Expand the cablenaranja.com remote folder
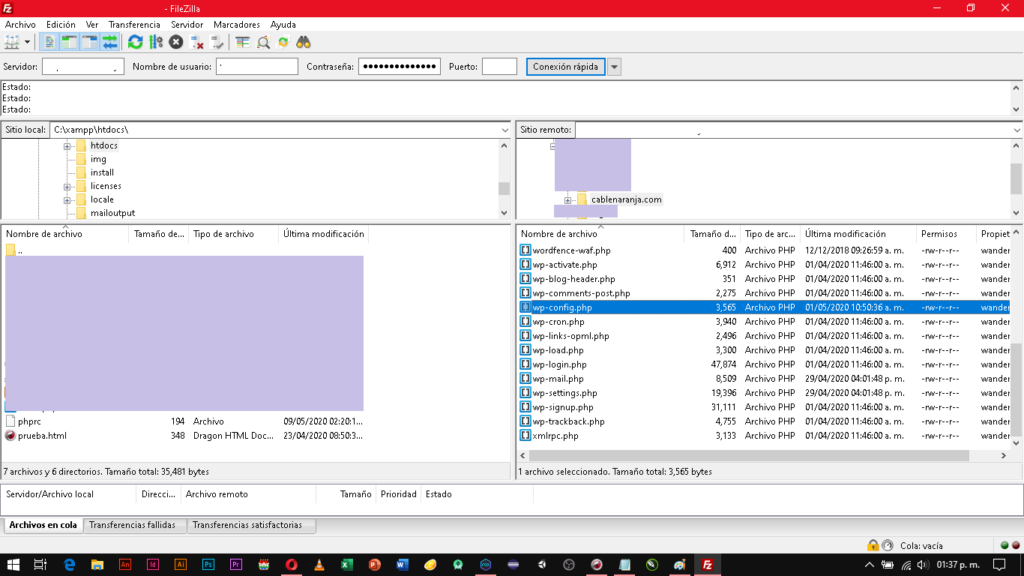Viewport: 1024px width, 576px height. coord(568,200)
